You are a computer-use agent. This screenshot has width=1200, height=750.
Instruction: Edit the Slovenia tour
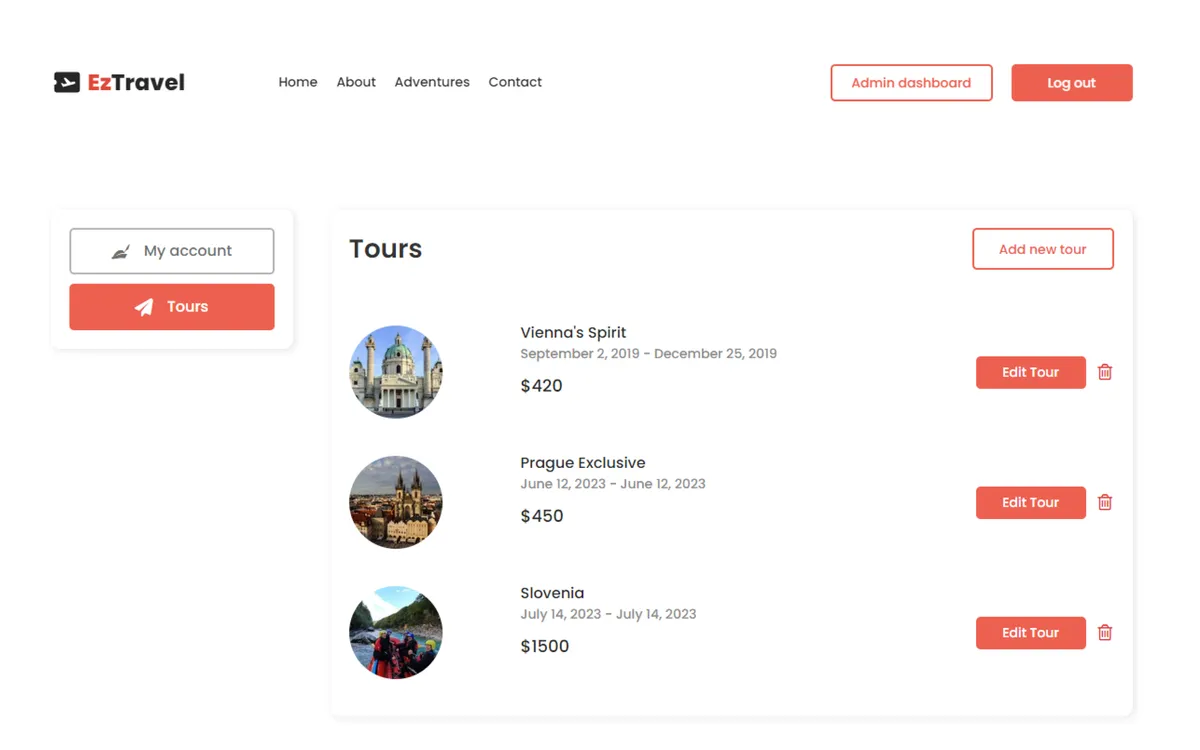[1031, 632]
